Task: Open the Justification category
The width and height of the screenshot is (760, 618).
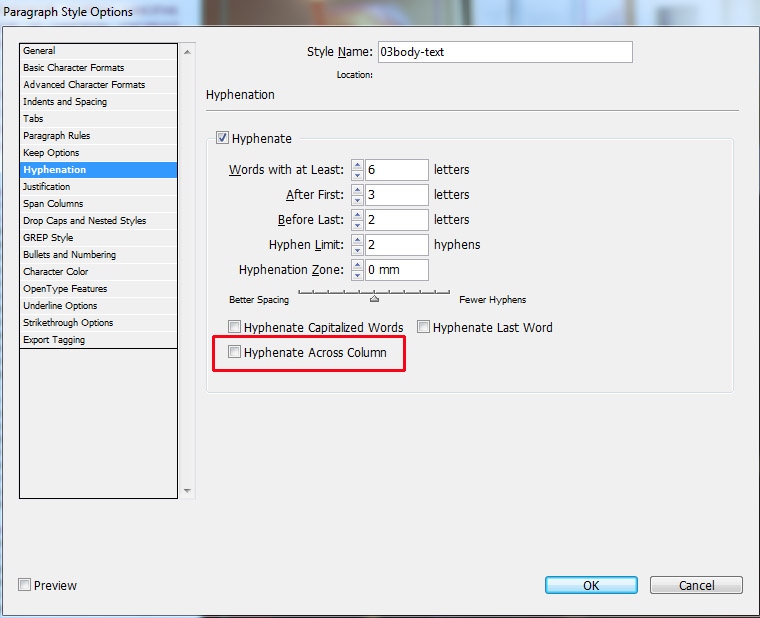Action: [98, 187]
